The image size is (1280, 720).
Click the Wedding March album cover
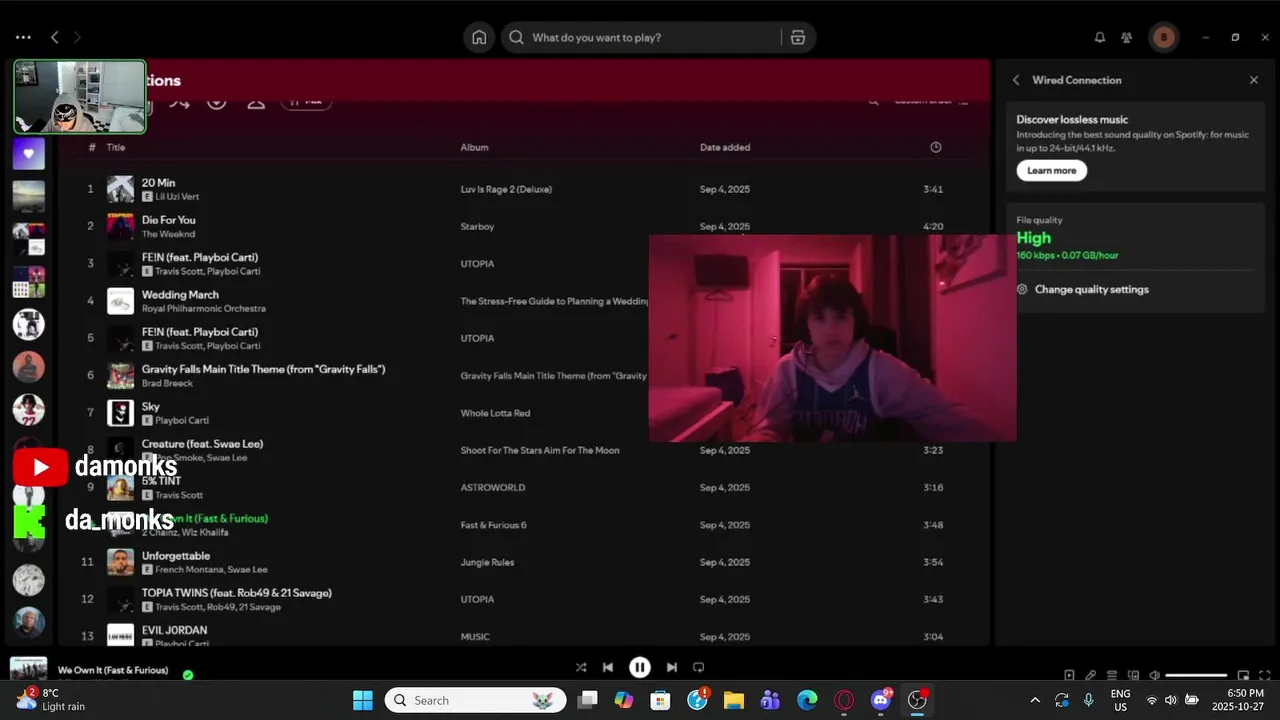pyautogui.click(x=120, y=301)
